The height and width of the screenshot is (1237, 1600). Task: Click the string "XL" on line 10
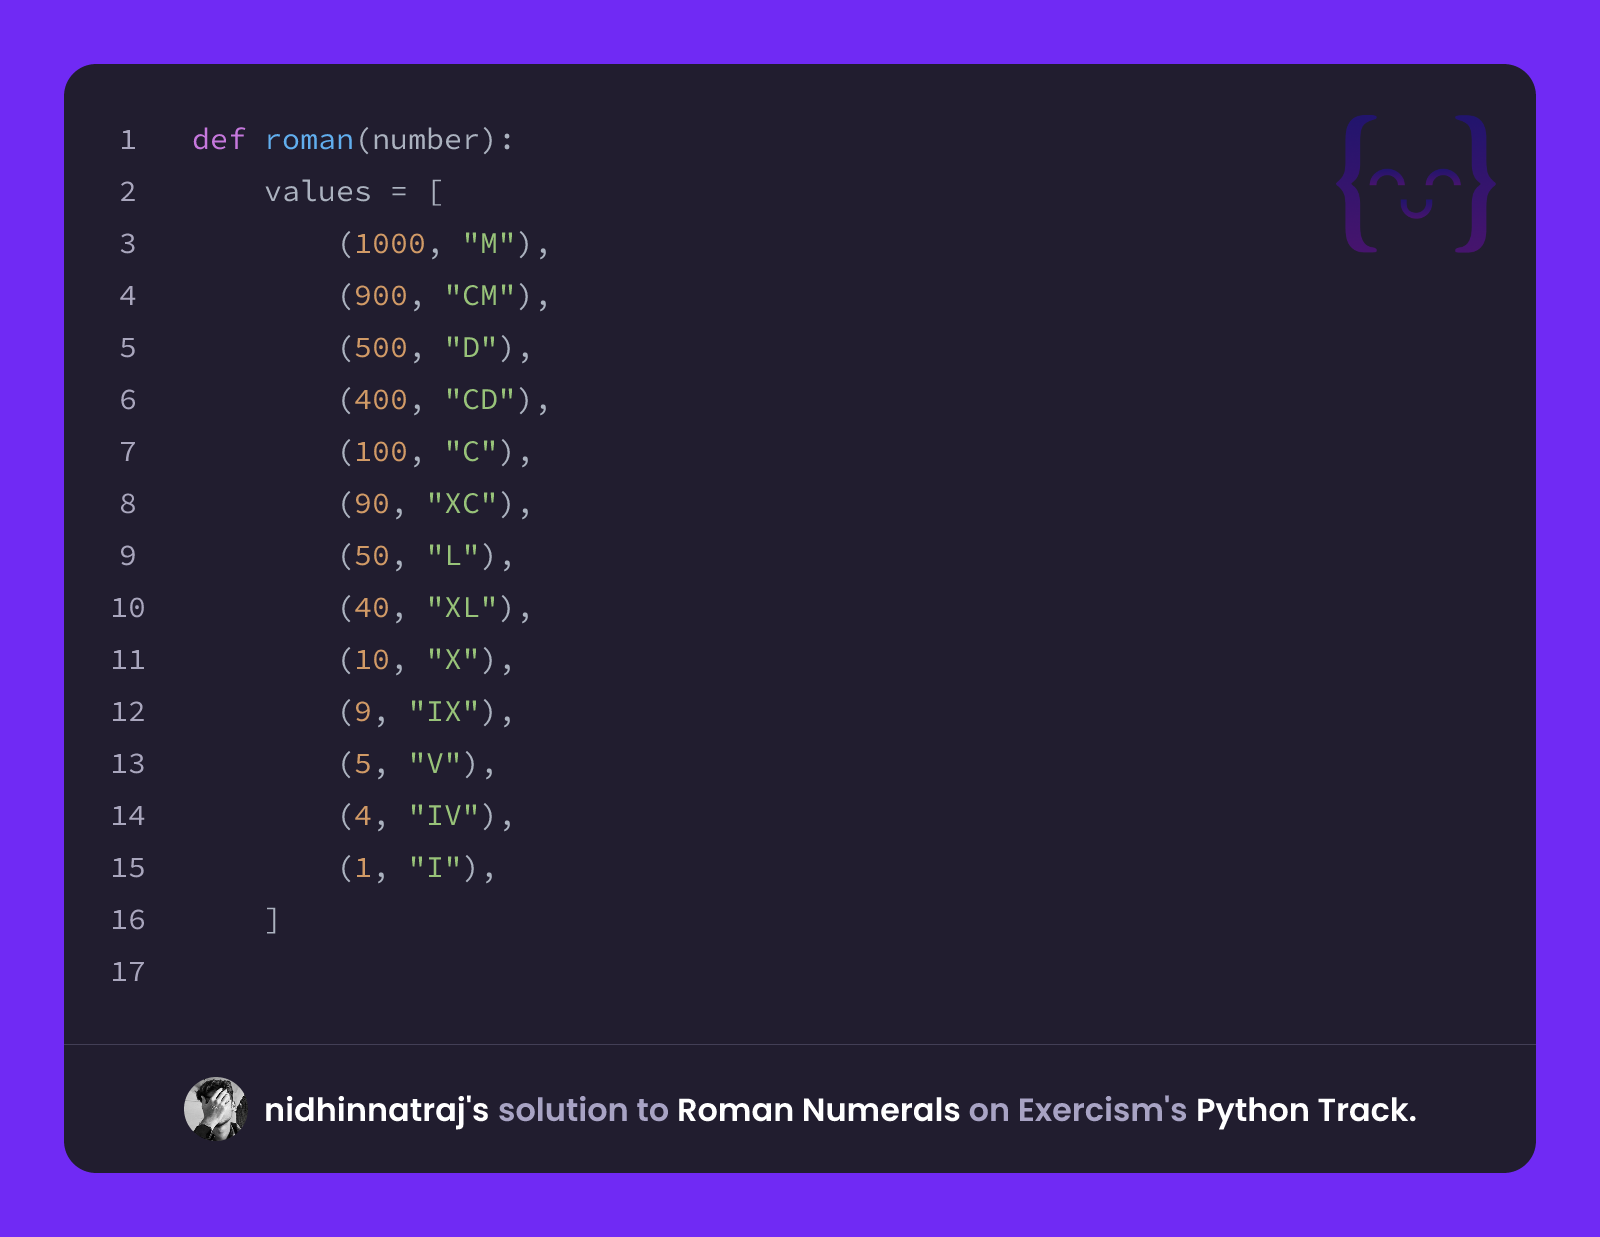pos(462,608)
